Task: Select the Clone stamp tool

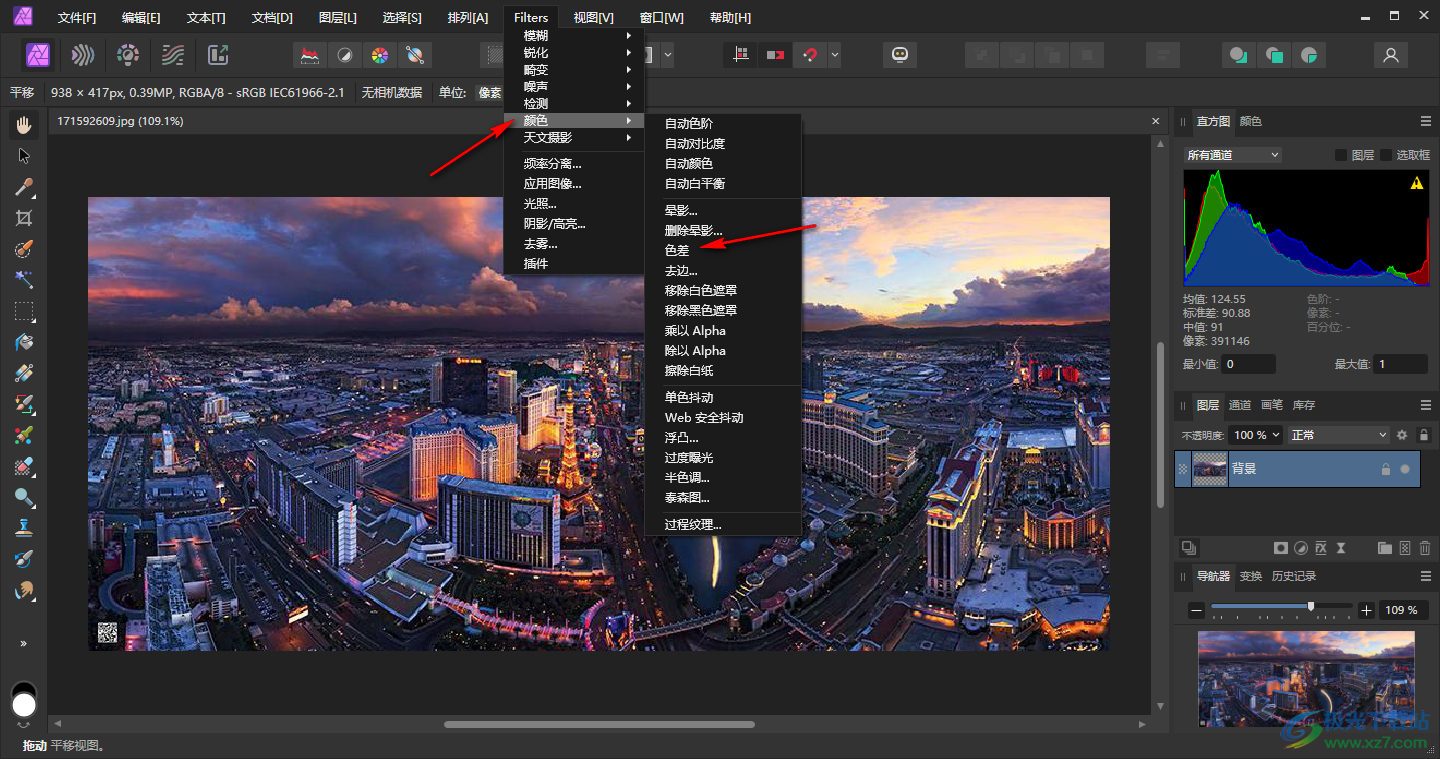Action: click(x=24, y=527)
